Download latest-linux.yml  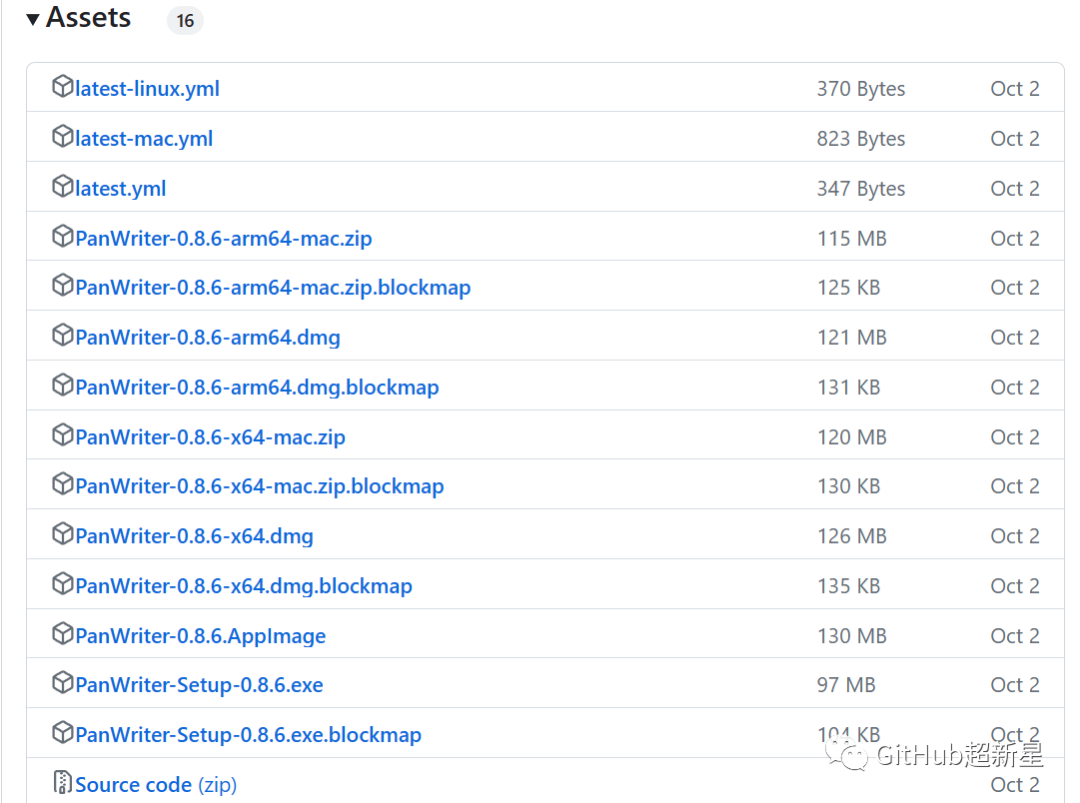tap(147, 89)
